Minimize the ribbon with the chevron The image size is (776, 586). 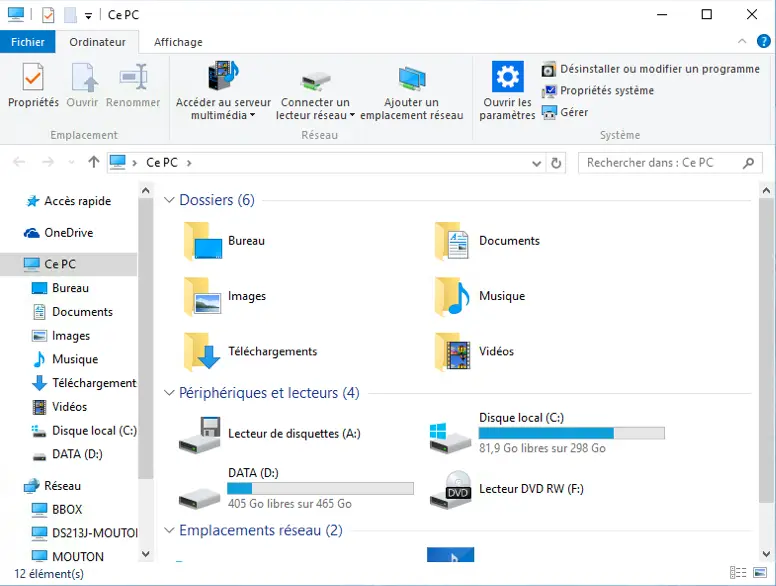742,41
